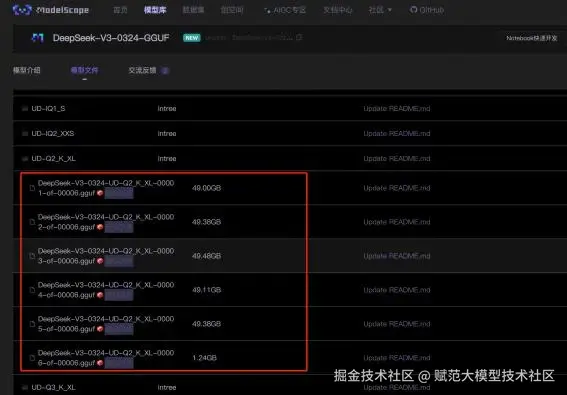
Task: Switch to the 模型介绍 tab
Action: click(x=27, y=70)
